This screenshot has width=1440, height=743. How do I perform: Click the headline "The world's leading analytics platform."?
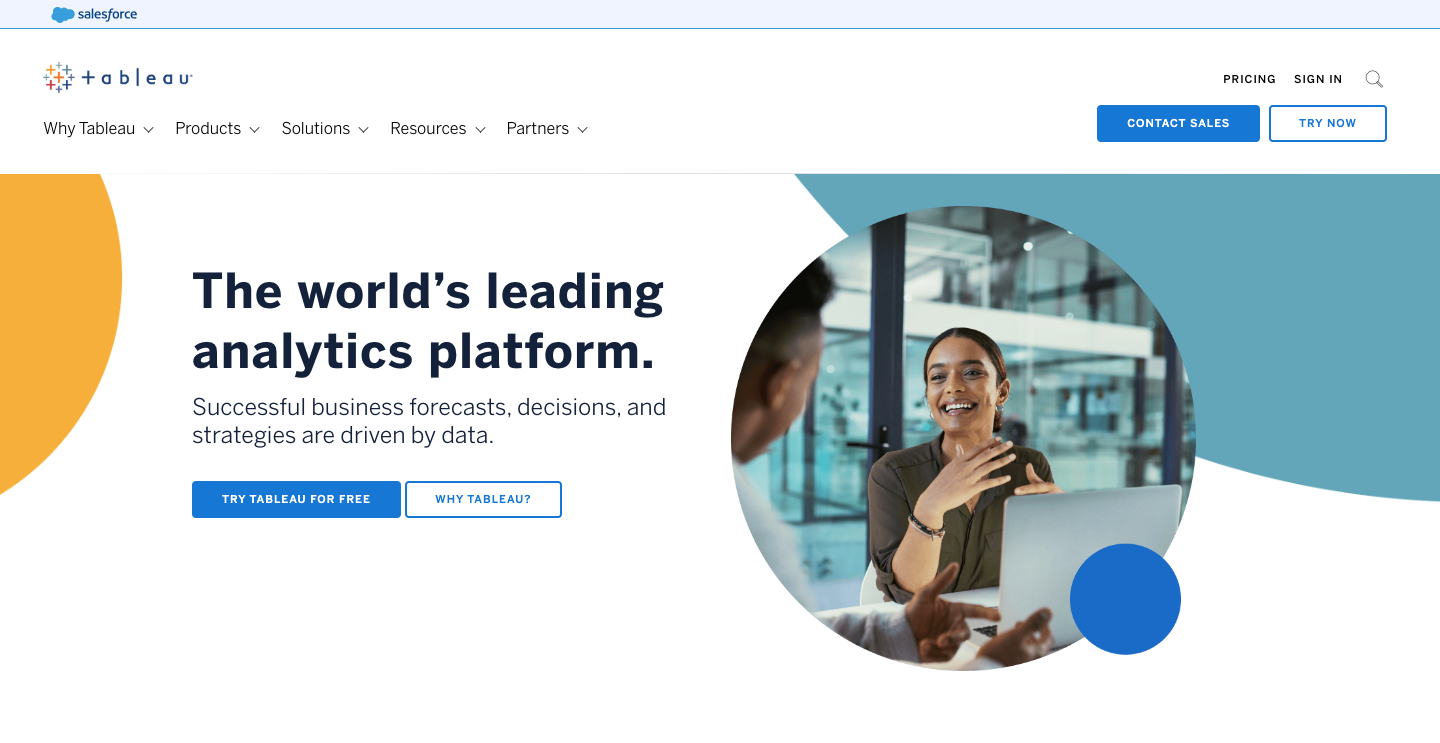[x=428, y=321]
